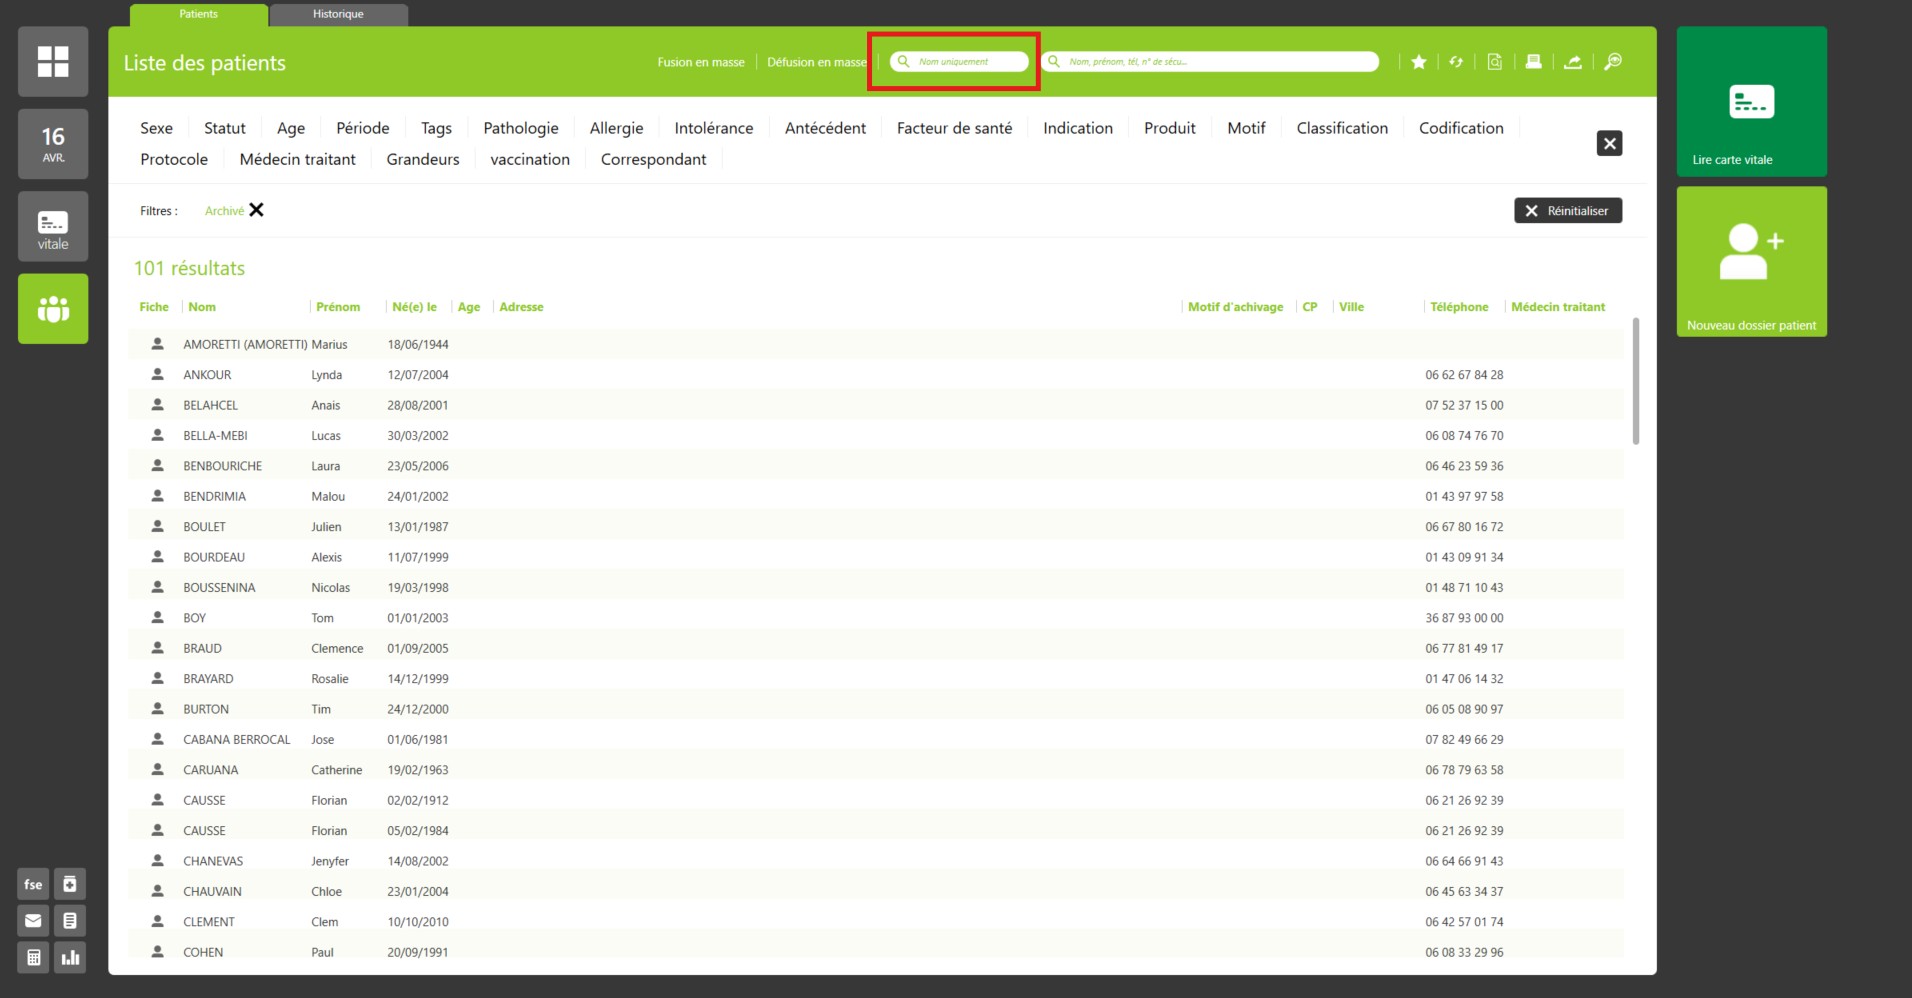Image resolution: width=1912 pixels, height=998 pixels.
Task: Click the export share arrow icon
Action: point(1573,62)
